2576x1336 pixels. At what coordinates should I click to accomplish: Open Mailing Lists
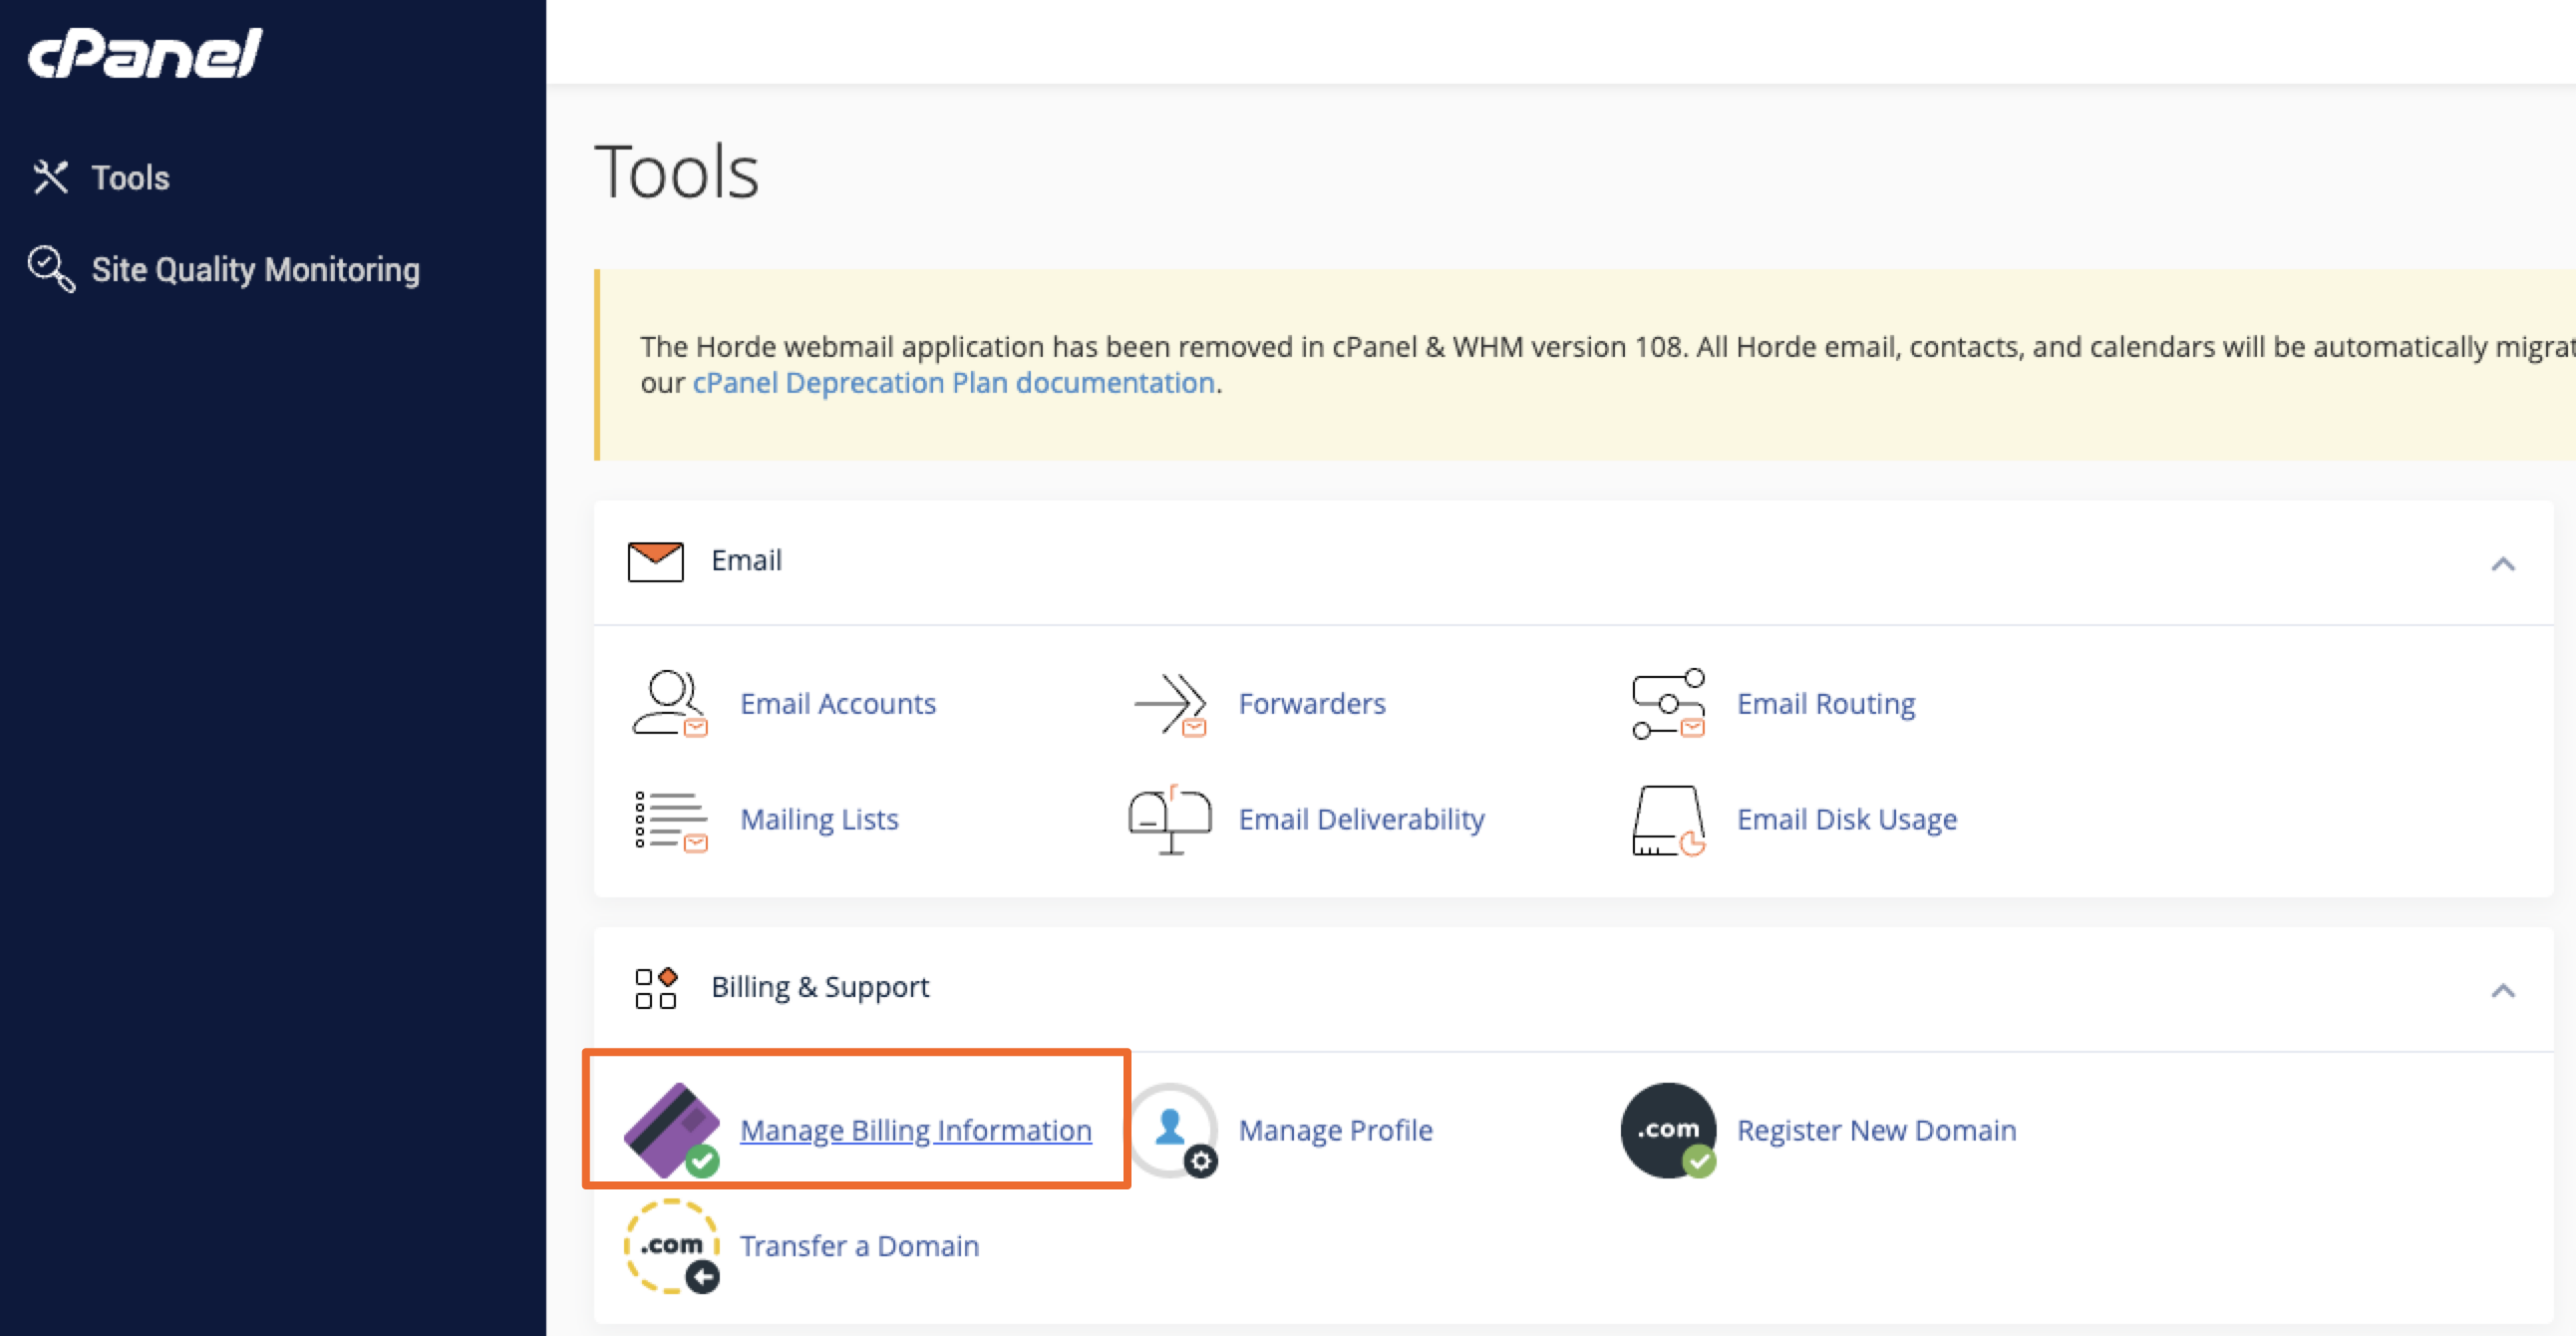coord(819,820)
